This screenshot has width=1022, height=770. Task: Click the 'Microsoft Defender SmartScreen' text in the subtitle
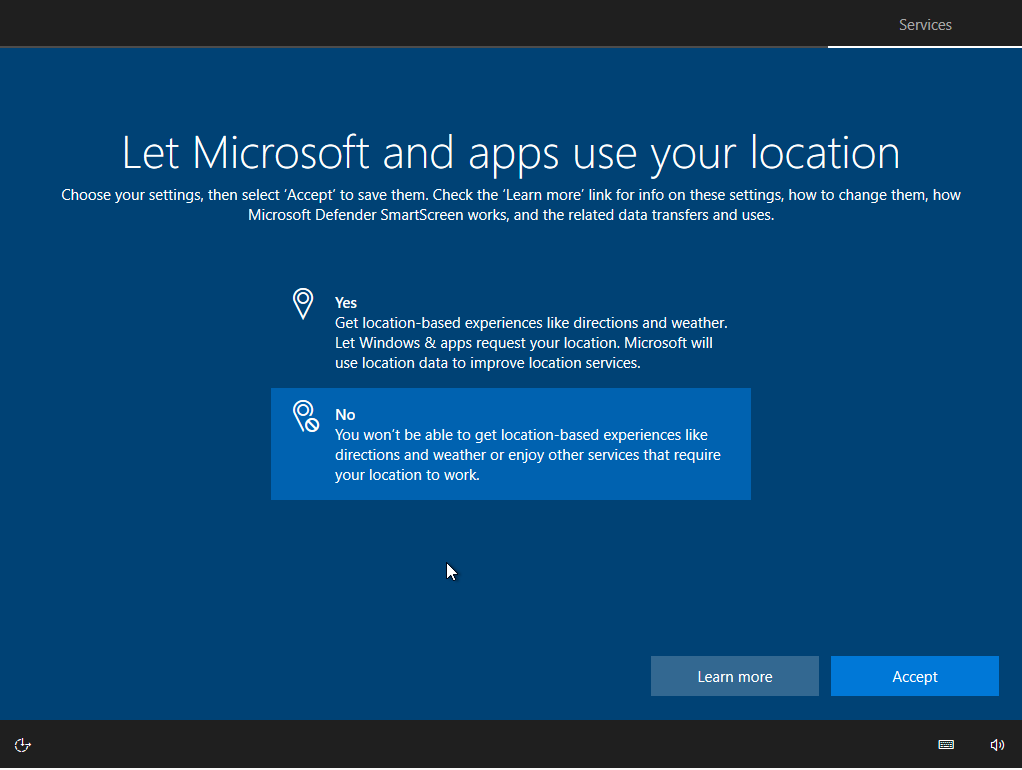click(356, 215)
